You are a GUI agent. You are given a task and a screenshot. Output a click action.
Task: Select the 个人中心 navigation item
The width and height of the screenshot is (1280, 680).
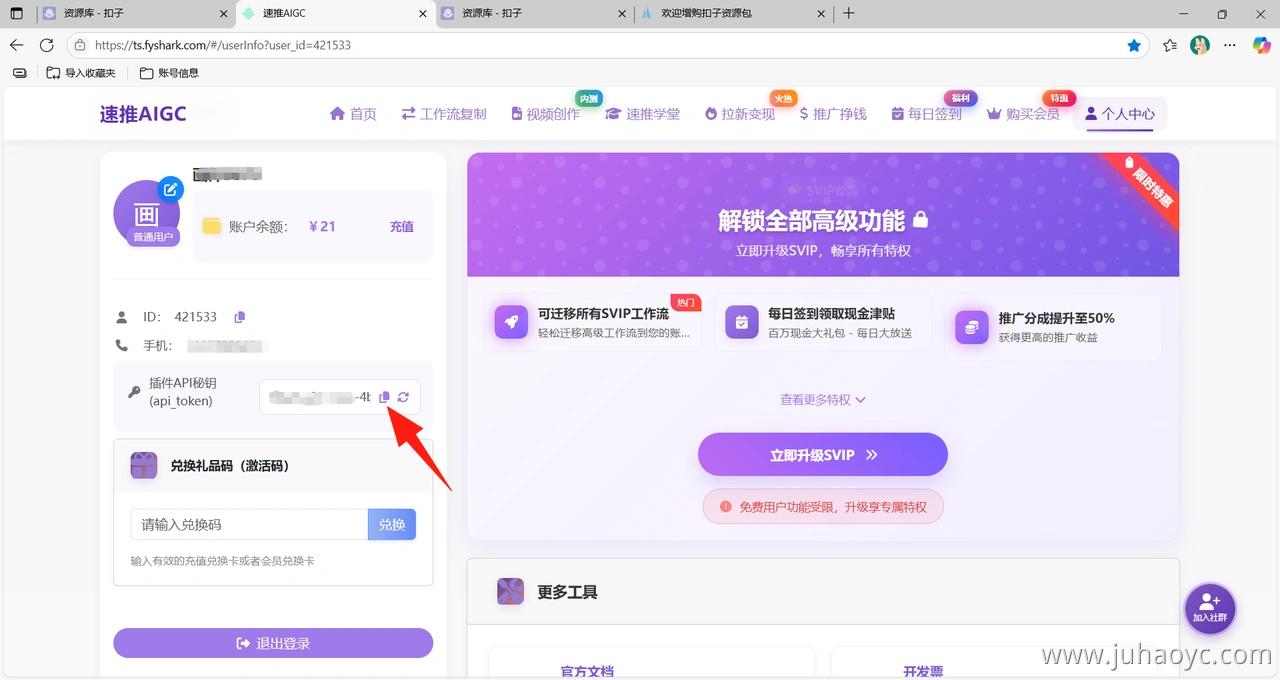pos(1120,114)
